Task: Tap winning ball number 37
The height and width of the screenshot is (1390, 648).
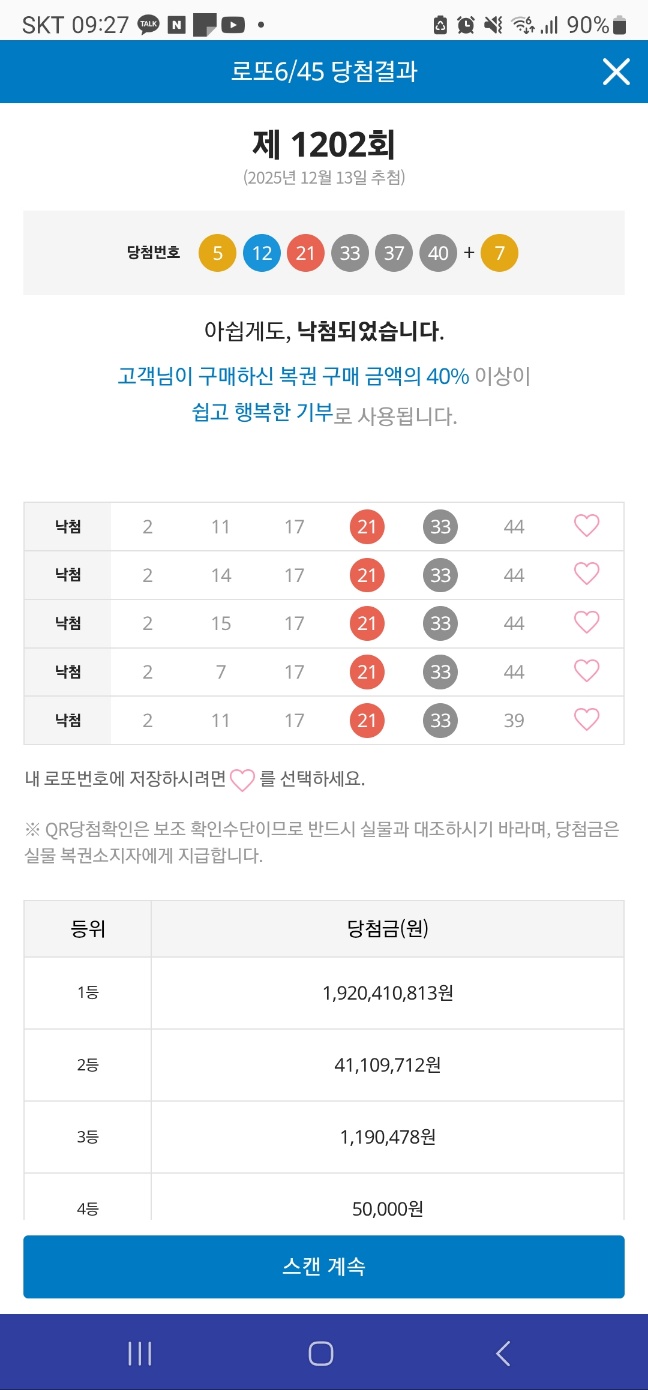Action: [394, 253]
